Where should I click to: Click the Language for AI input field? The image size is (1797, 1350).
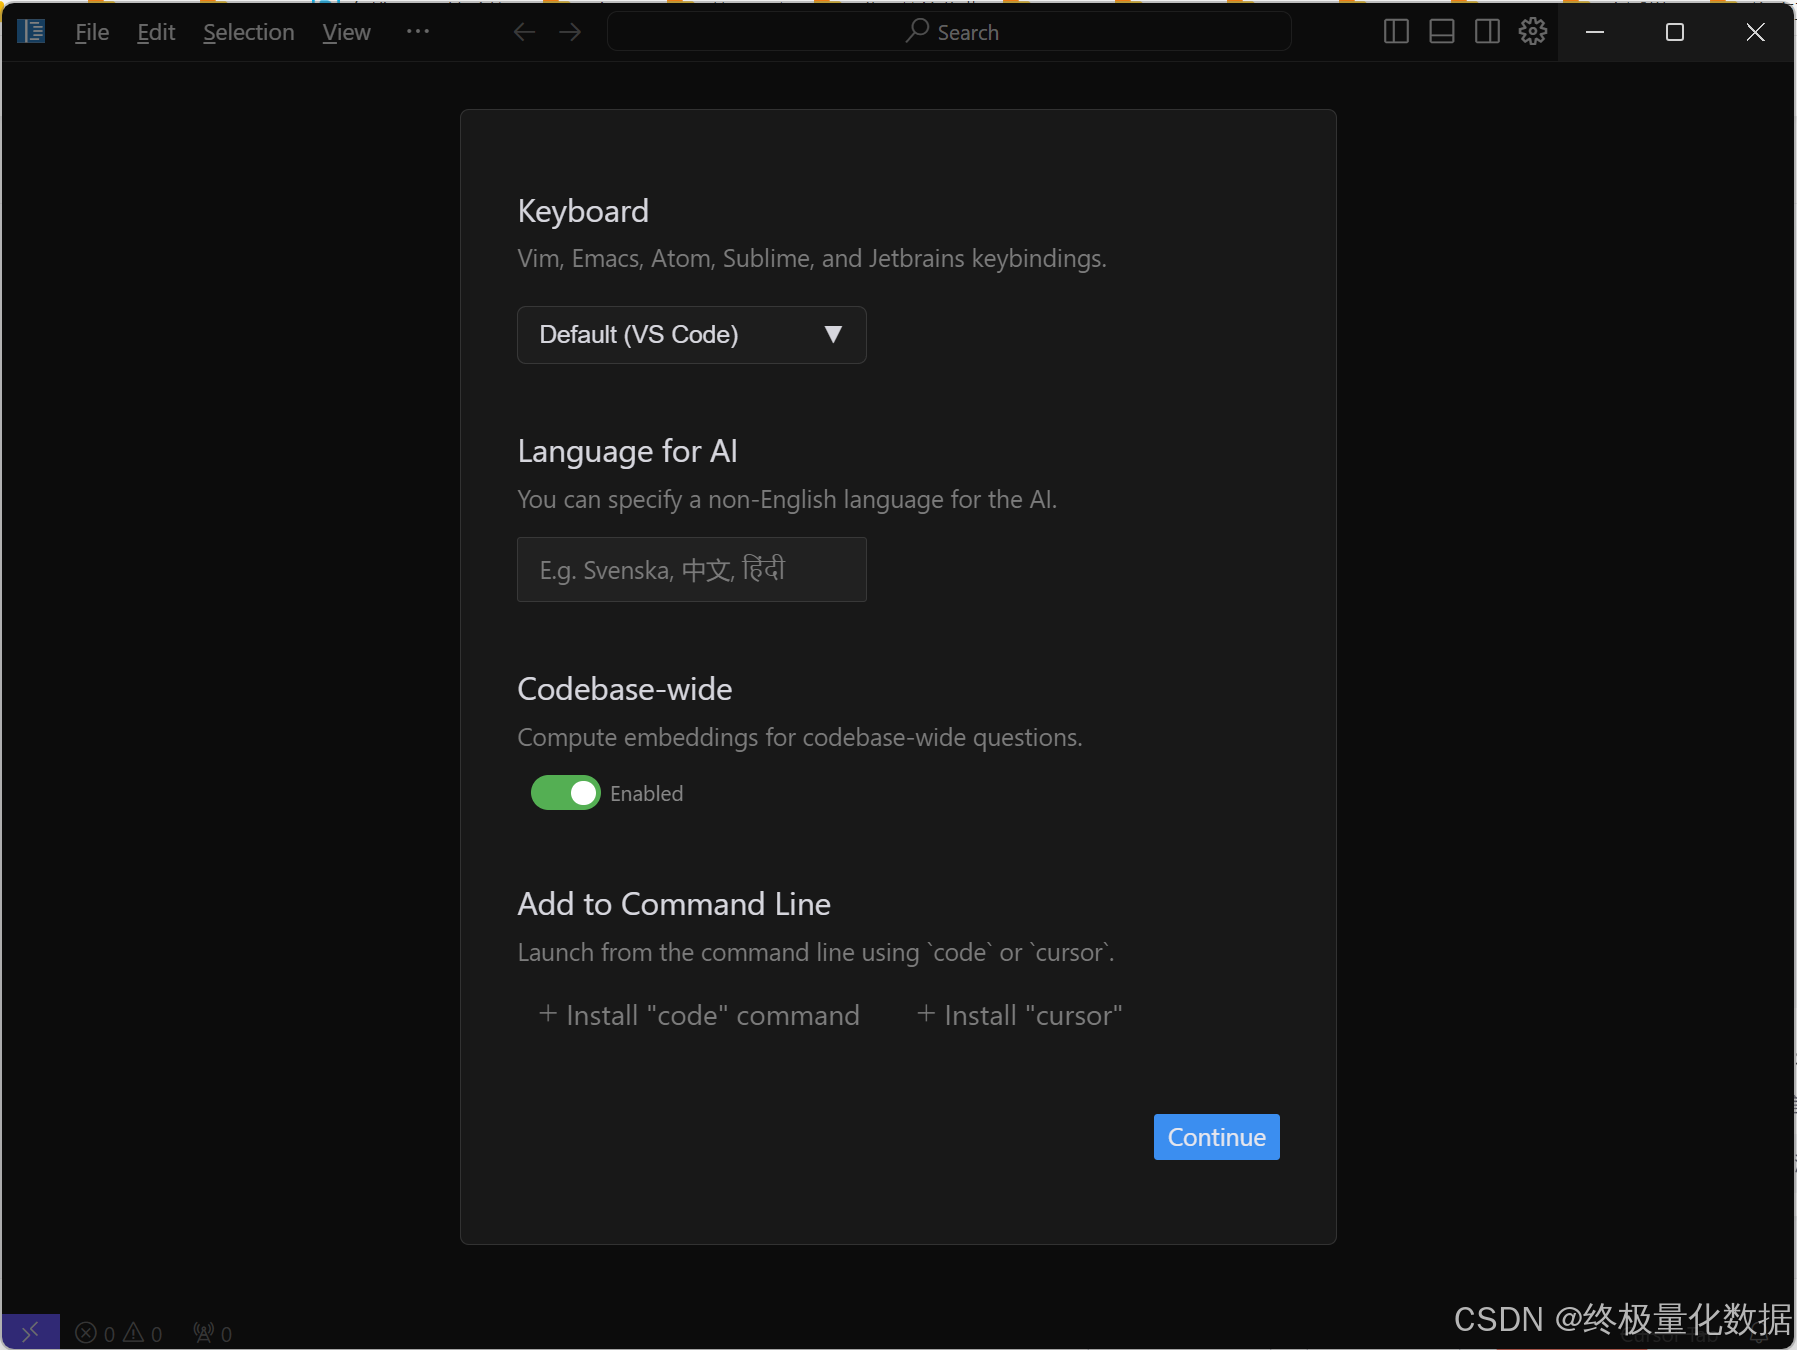tap(691, 570)
